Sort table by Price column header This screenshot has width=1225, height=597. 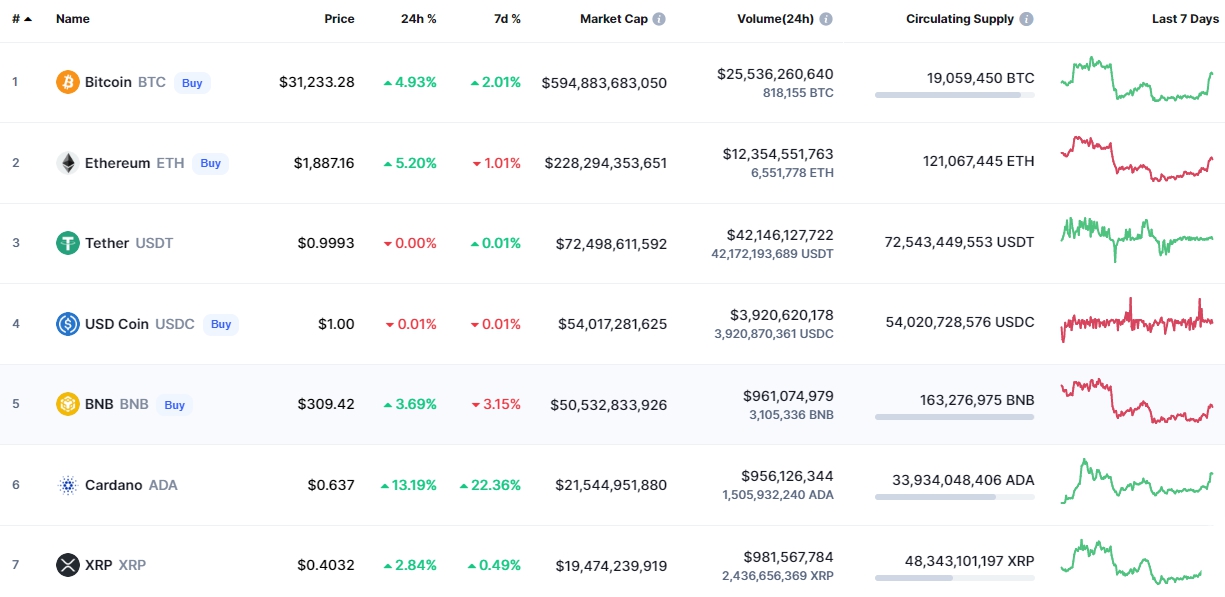point(339,19)
